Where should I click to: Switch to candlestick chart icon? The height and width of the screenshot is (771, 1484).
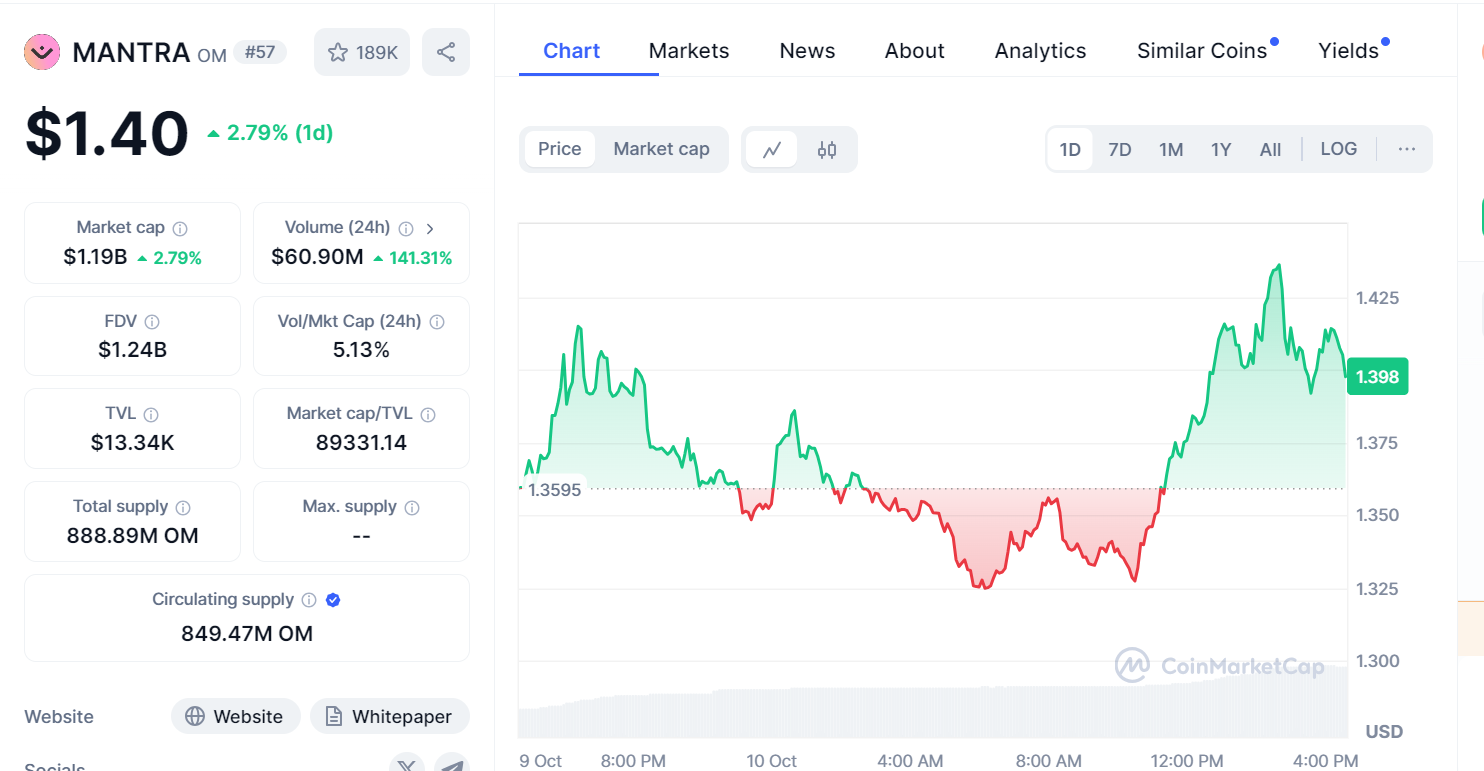827,150
